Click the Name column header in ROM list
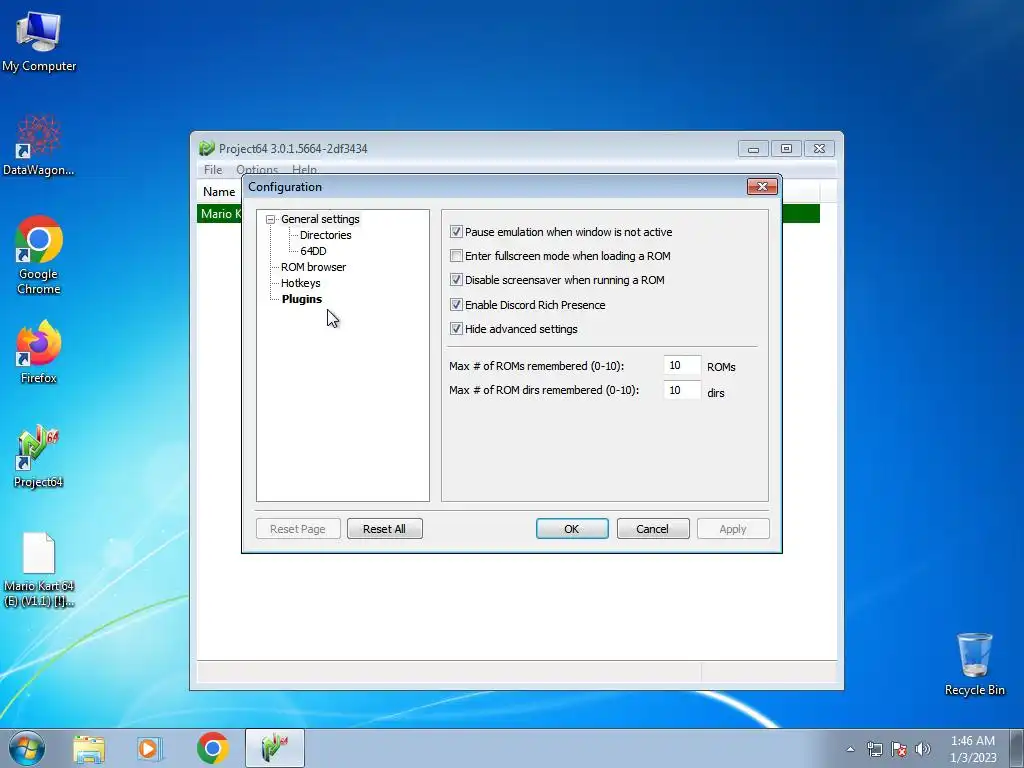 [219, 192]
